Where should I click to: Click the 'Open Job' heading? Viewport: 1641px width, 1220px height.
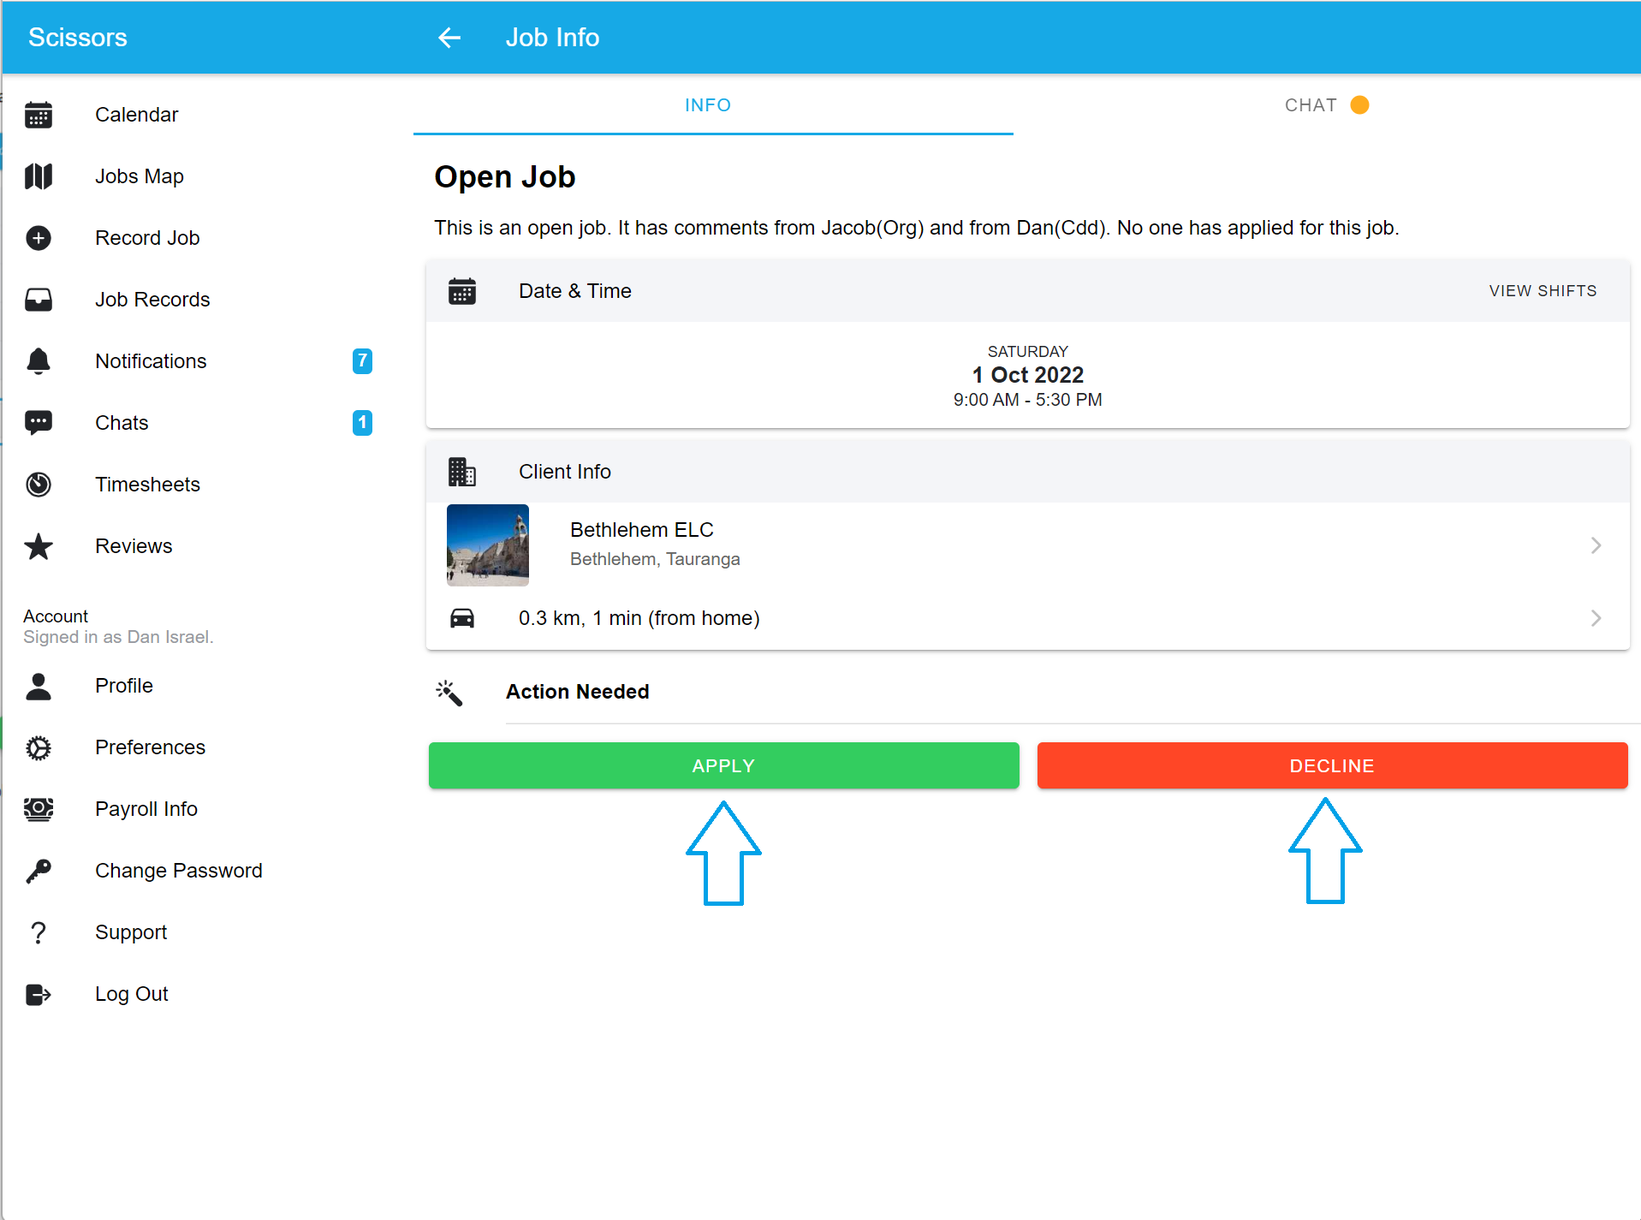[x=505, y=177]
